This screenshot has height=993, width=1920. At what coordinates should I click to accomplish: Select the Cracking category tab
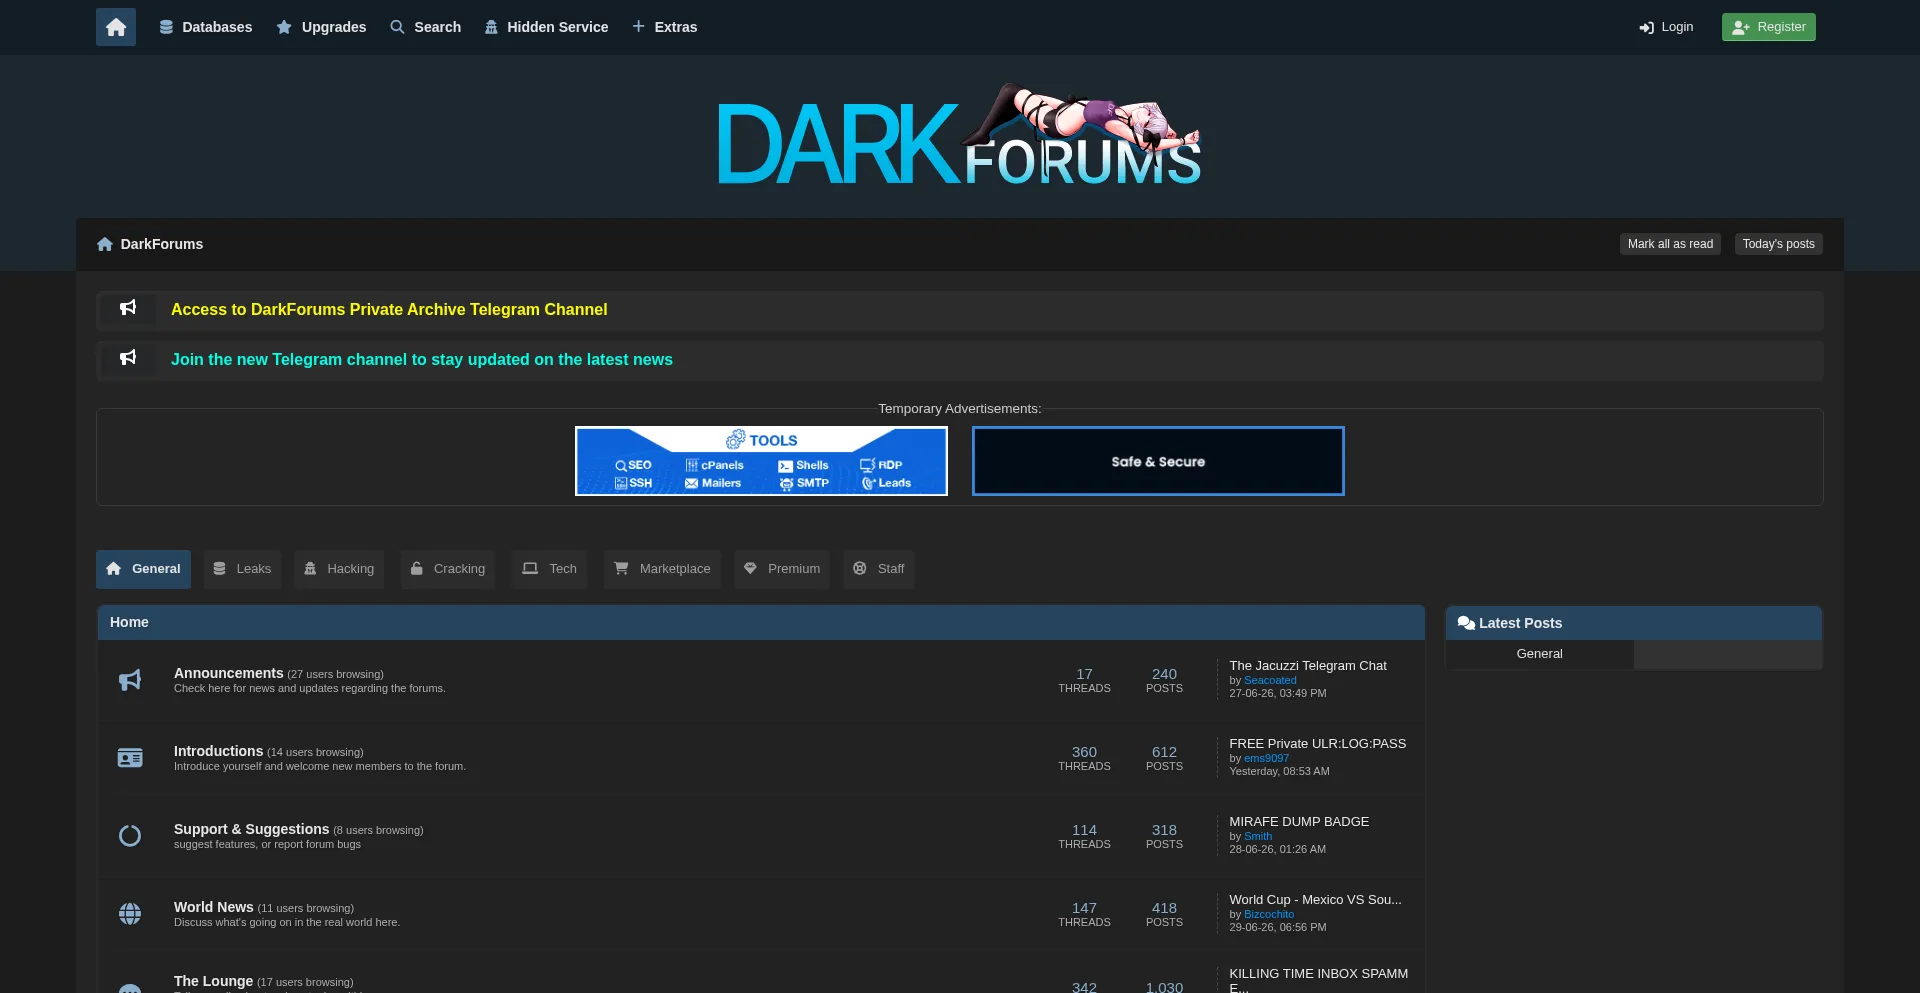pos(447,569)
